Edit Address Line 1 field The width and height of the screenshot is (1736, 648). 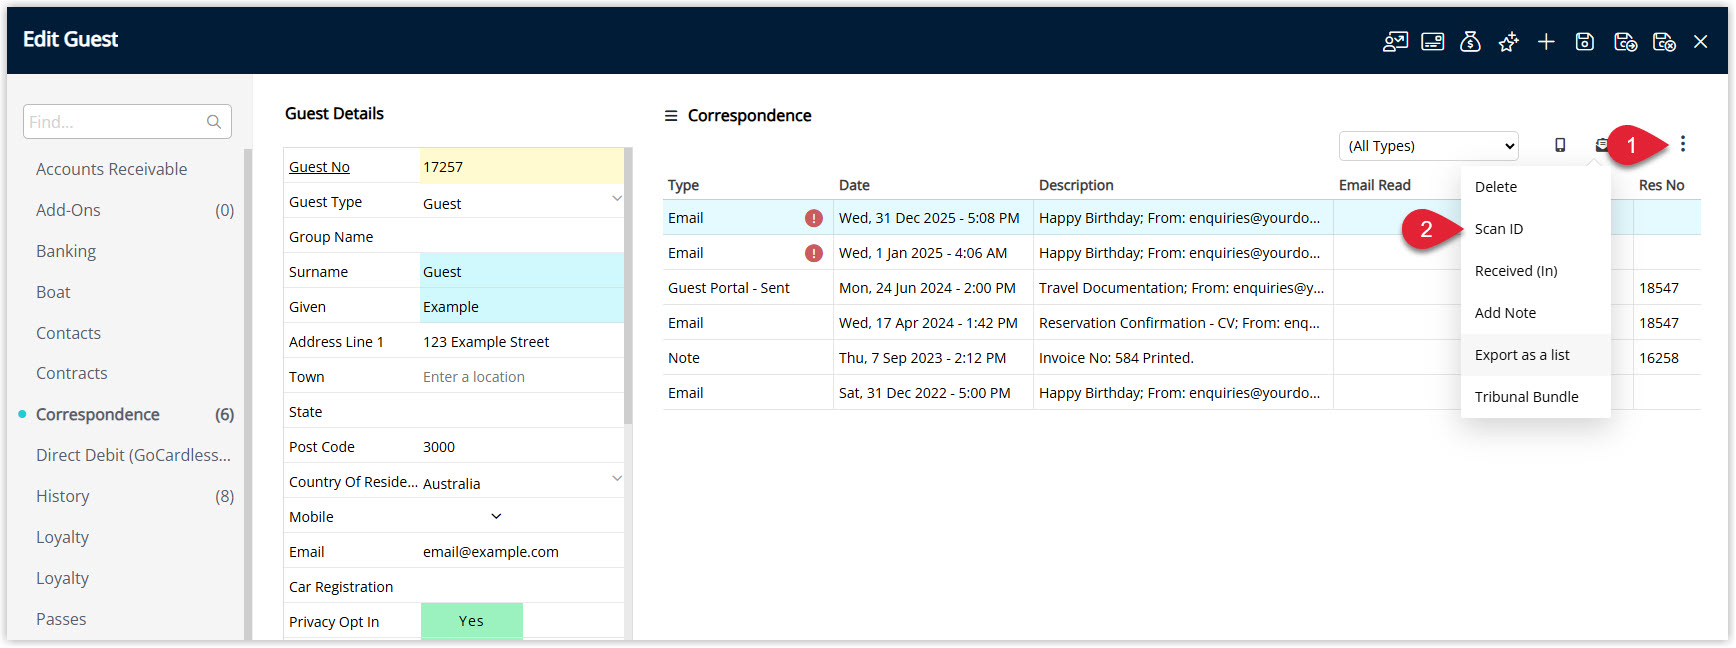click(521, 341)
